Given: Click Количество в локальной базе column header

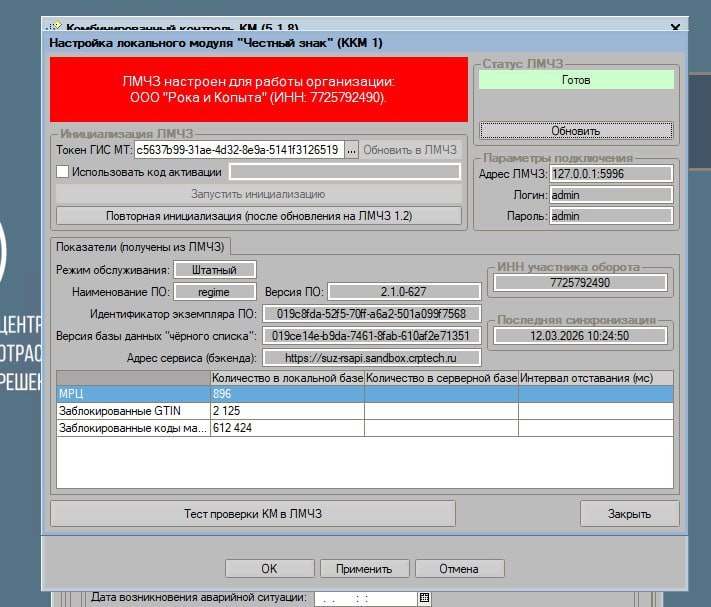Looking at the screenshot, I should click(x=287, y=378).
